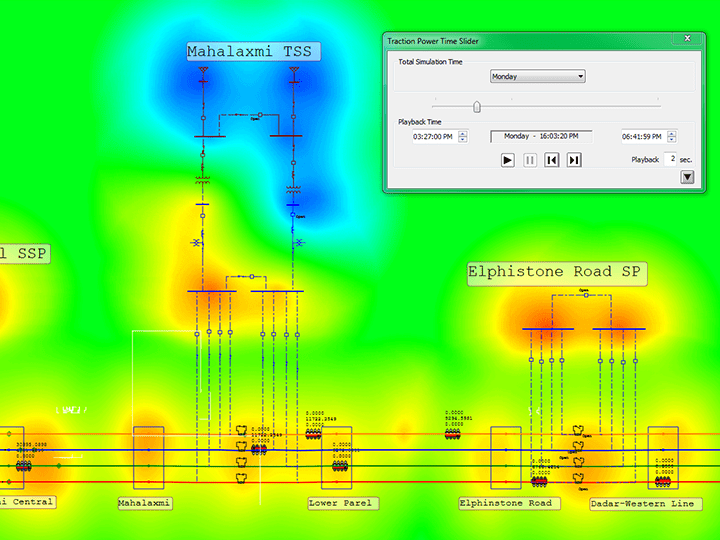Viewport: 720px width, 540px height.
Task: Click the simulation time slider thumb
Action: pyautogui.click(x=477, y=106)
